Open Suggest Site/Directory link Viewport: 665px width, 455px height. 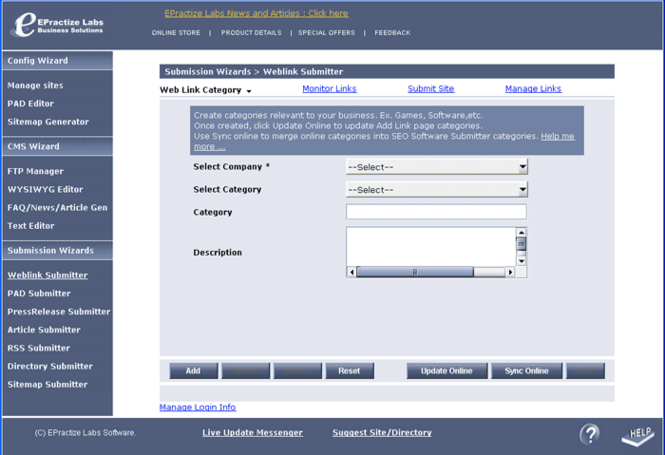pos(382,433)
